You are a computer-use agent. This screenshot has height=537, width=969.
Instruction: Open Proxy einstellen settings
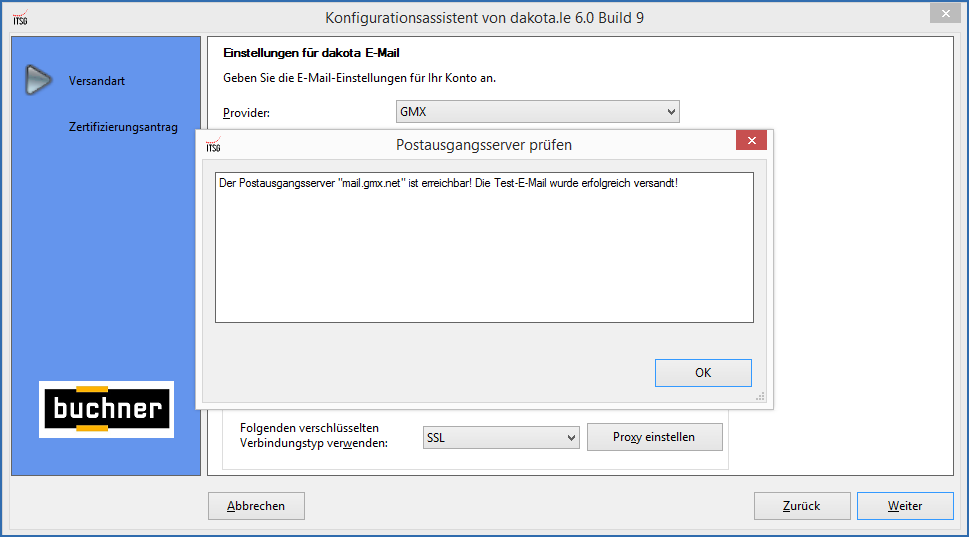click(654, 437)
